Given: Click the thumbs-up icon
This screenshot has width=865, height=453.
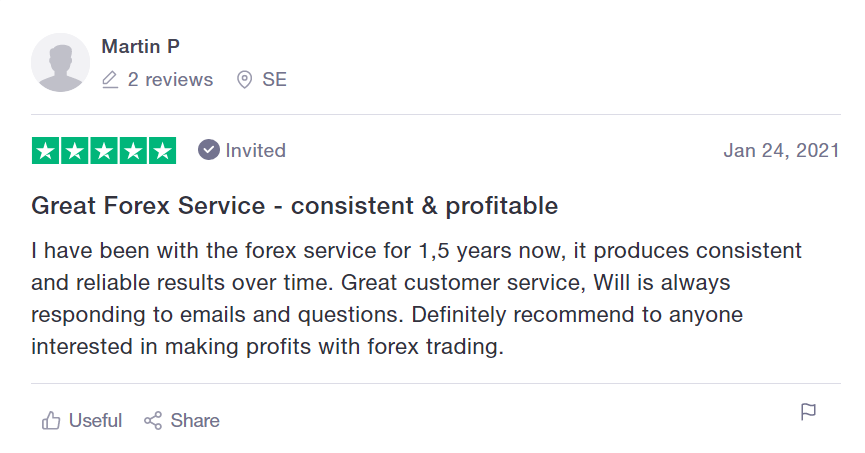Looking at the screenshot, I should pyautogui.click(x=51, y=420).
